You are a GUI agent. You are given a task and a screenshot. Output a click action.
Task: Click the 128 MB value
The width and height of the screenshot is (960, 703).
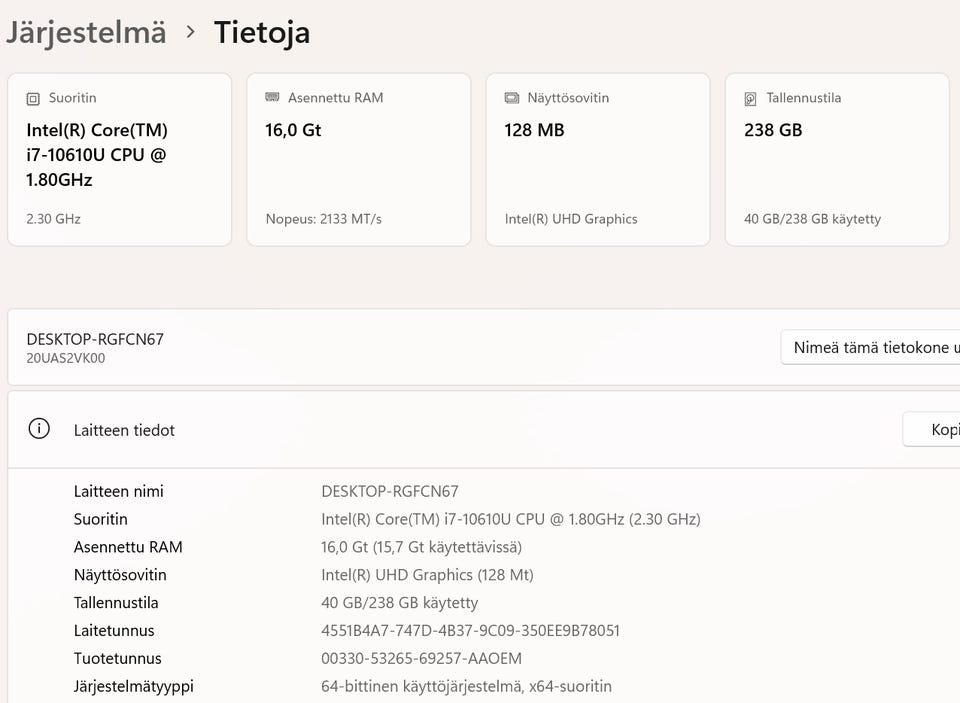coord(534,130)
